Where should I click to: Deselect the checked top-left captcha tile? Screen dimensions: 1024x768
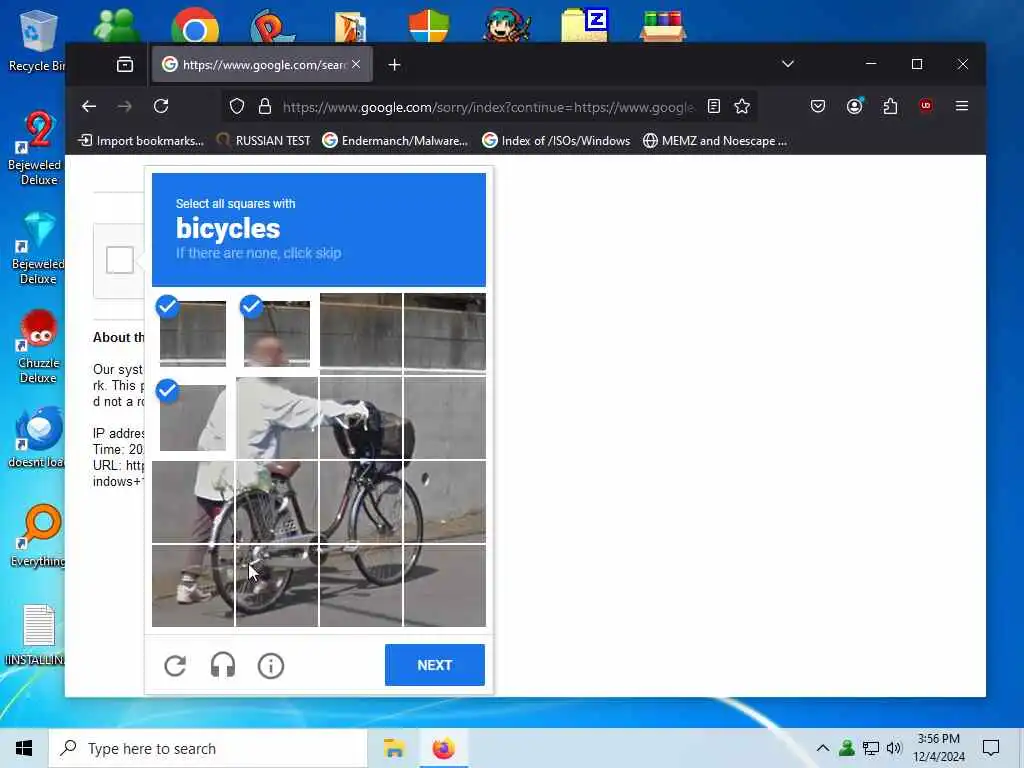193,333
